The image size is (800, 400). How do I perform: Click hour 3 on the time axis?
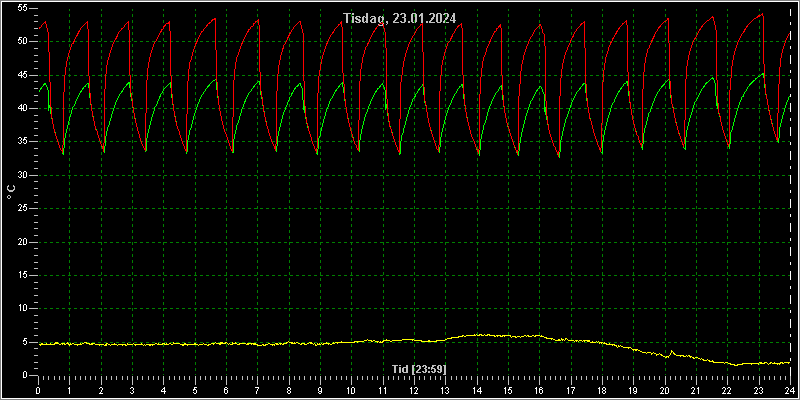(x=132, y=390)
